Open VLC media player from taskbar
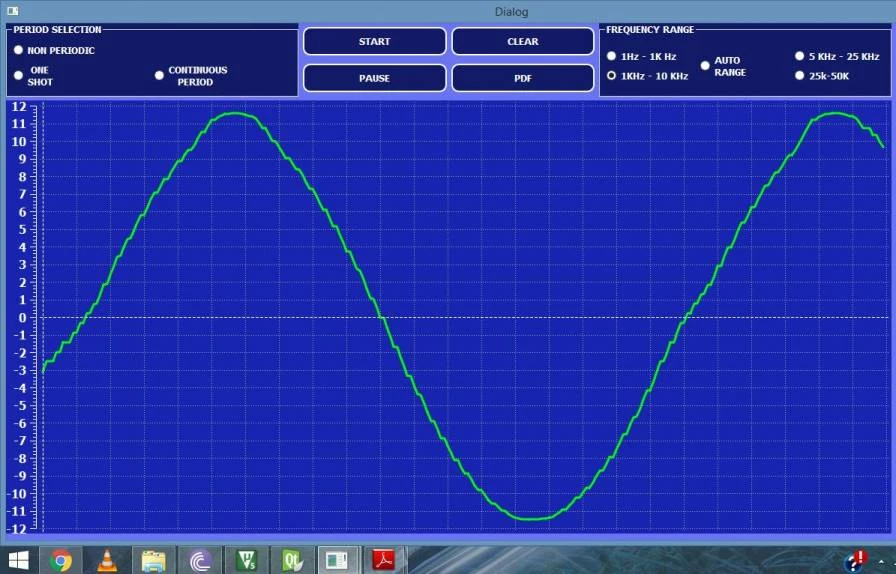896x574 pixels. pos(107,560)
